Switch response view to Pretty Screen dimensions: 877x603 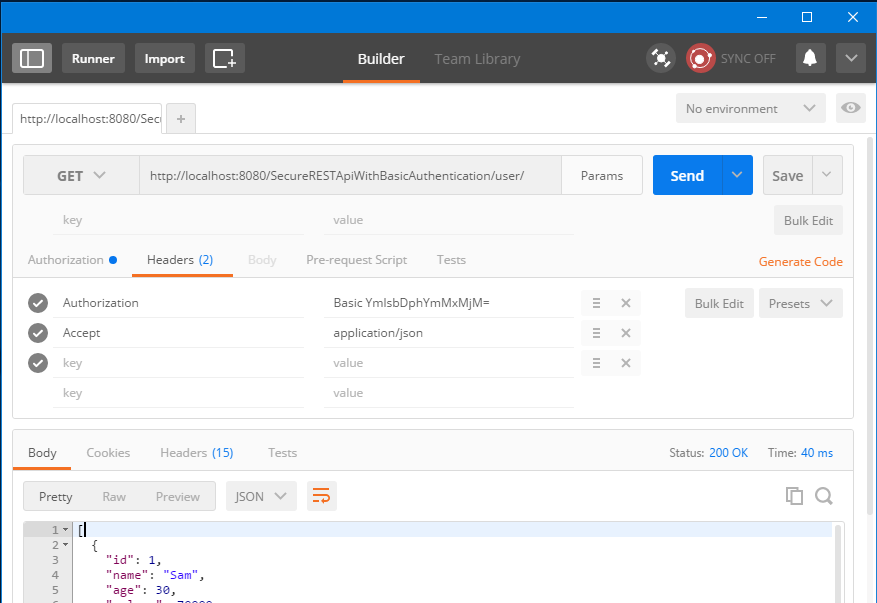pos(55,497)
